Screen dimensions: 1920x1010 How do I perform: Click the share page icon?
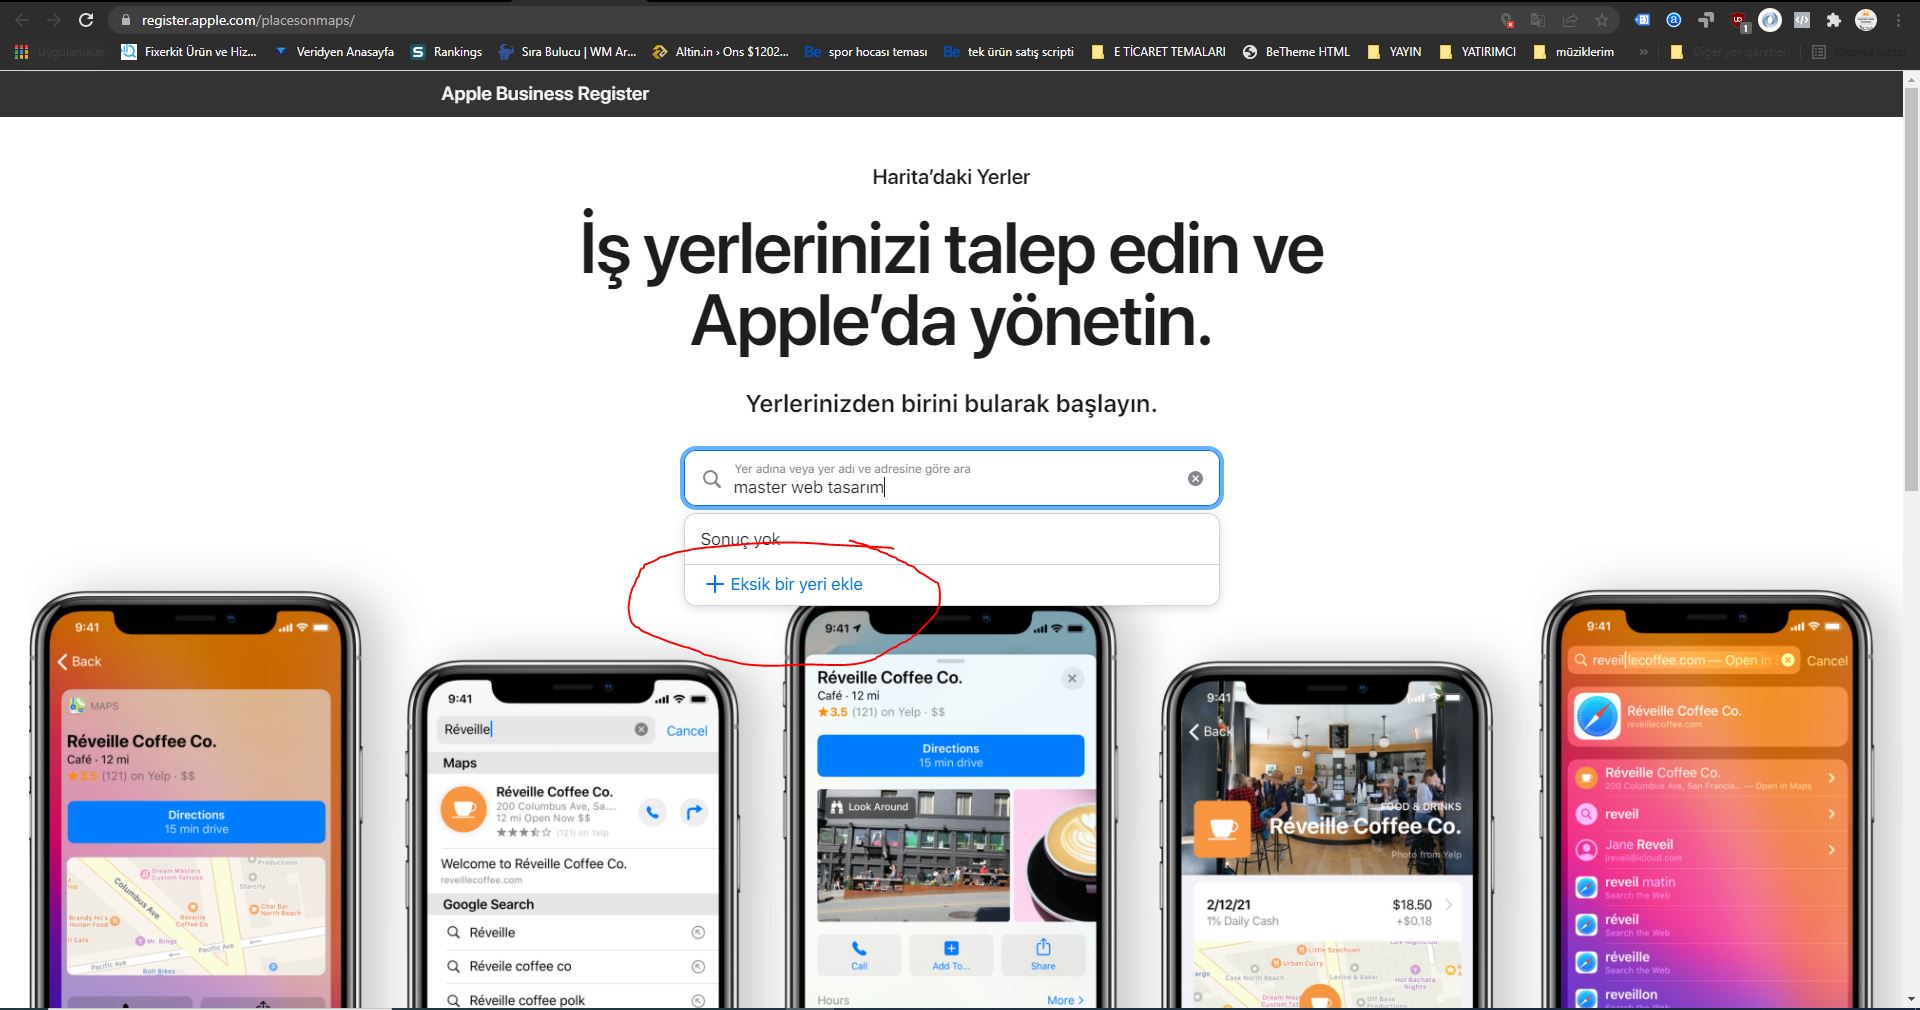click(1570, 20)
